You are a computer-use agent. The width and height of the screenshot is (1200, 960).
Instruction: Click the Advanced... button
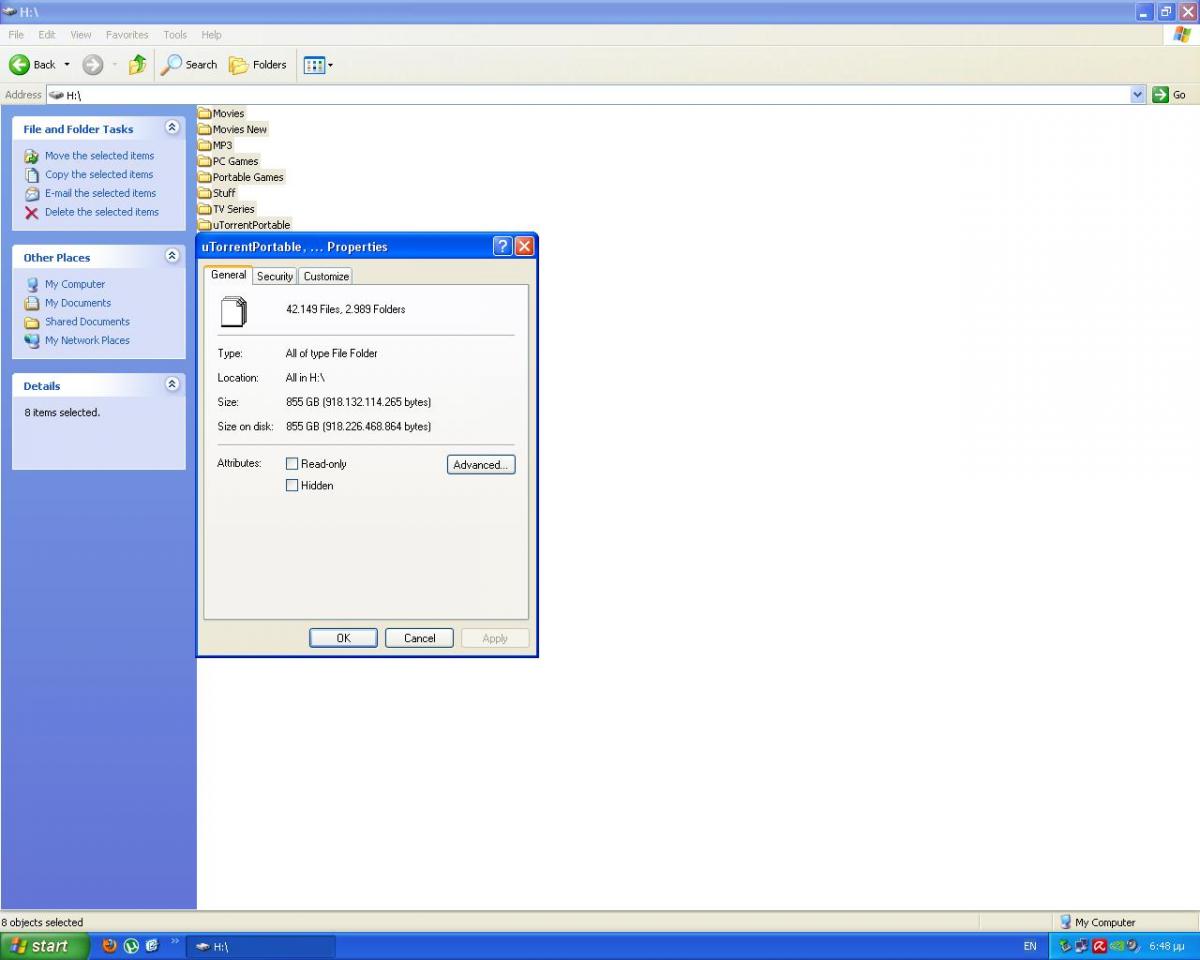[x=481, y=465]
